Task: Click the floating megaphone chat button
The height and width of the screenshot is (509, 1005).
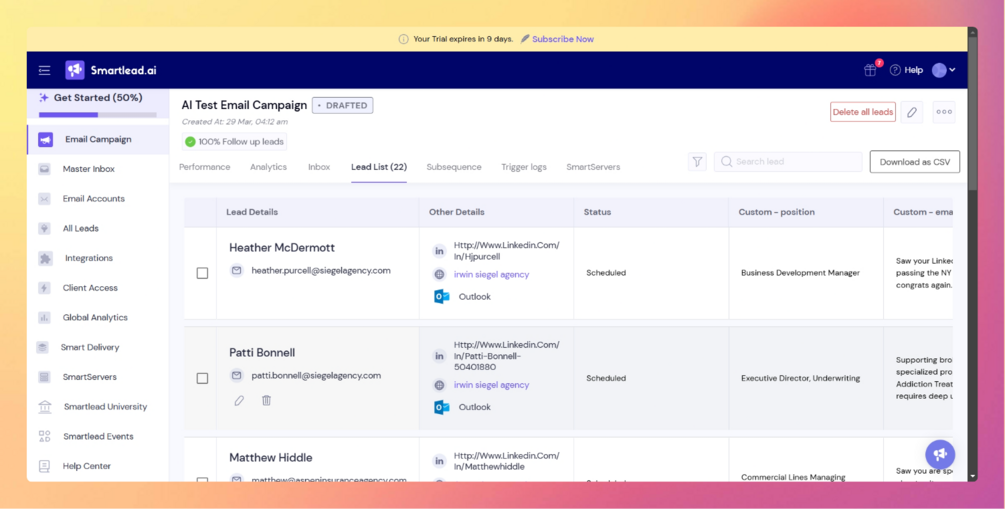Action: point(940,455)
